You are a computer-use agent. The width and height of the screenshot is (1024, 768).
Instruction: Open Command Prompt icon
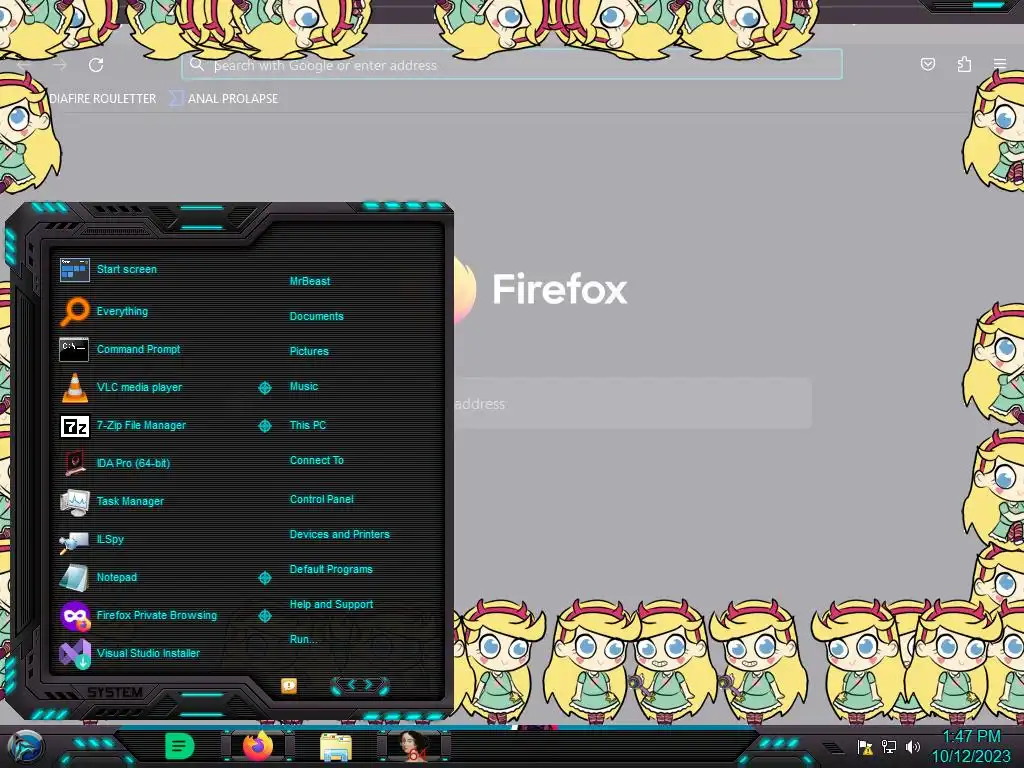(x=74, y=349)
